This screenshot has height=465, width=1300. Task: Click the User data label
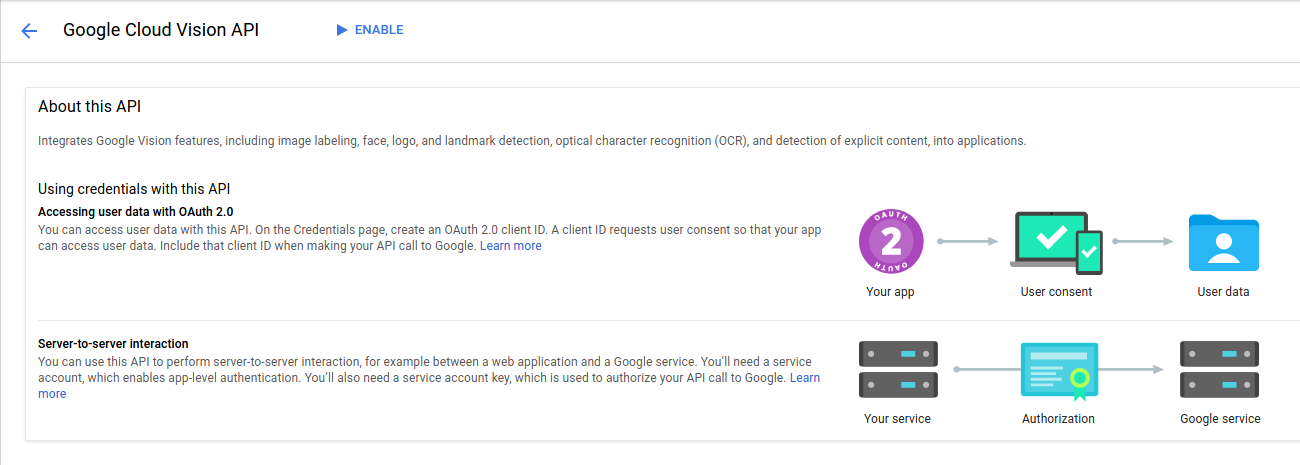pyautogui.click(x=1223, y=292)
